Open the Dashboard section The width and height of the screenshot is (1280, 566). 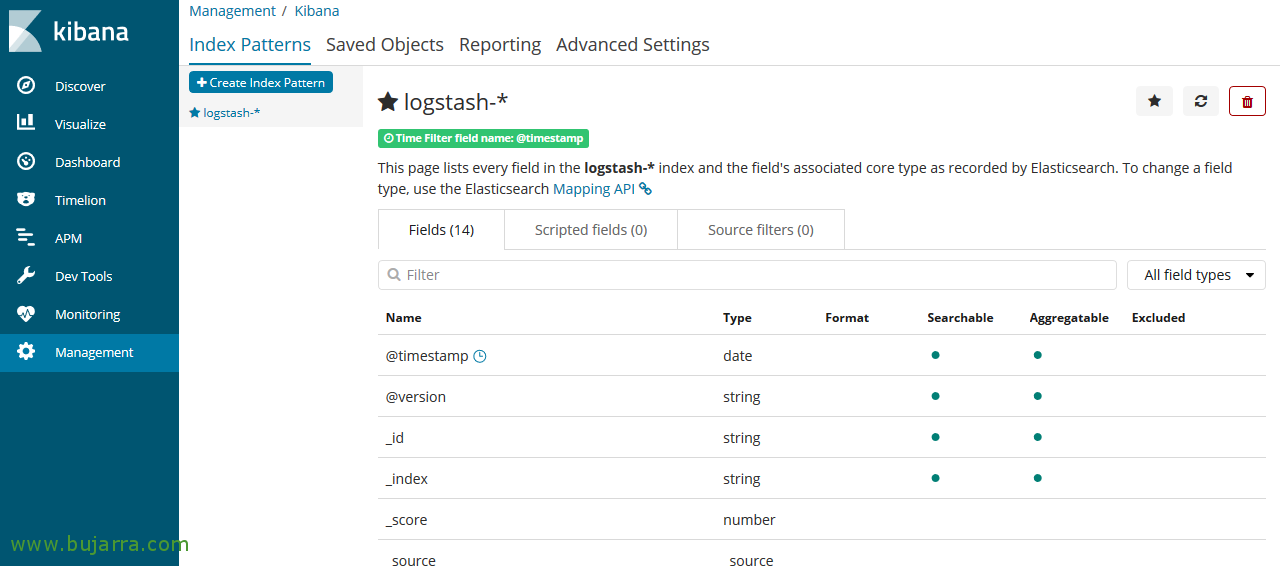87,162
